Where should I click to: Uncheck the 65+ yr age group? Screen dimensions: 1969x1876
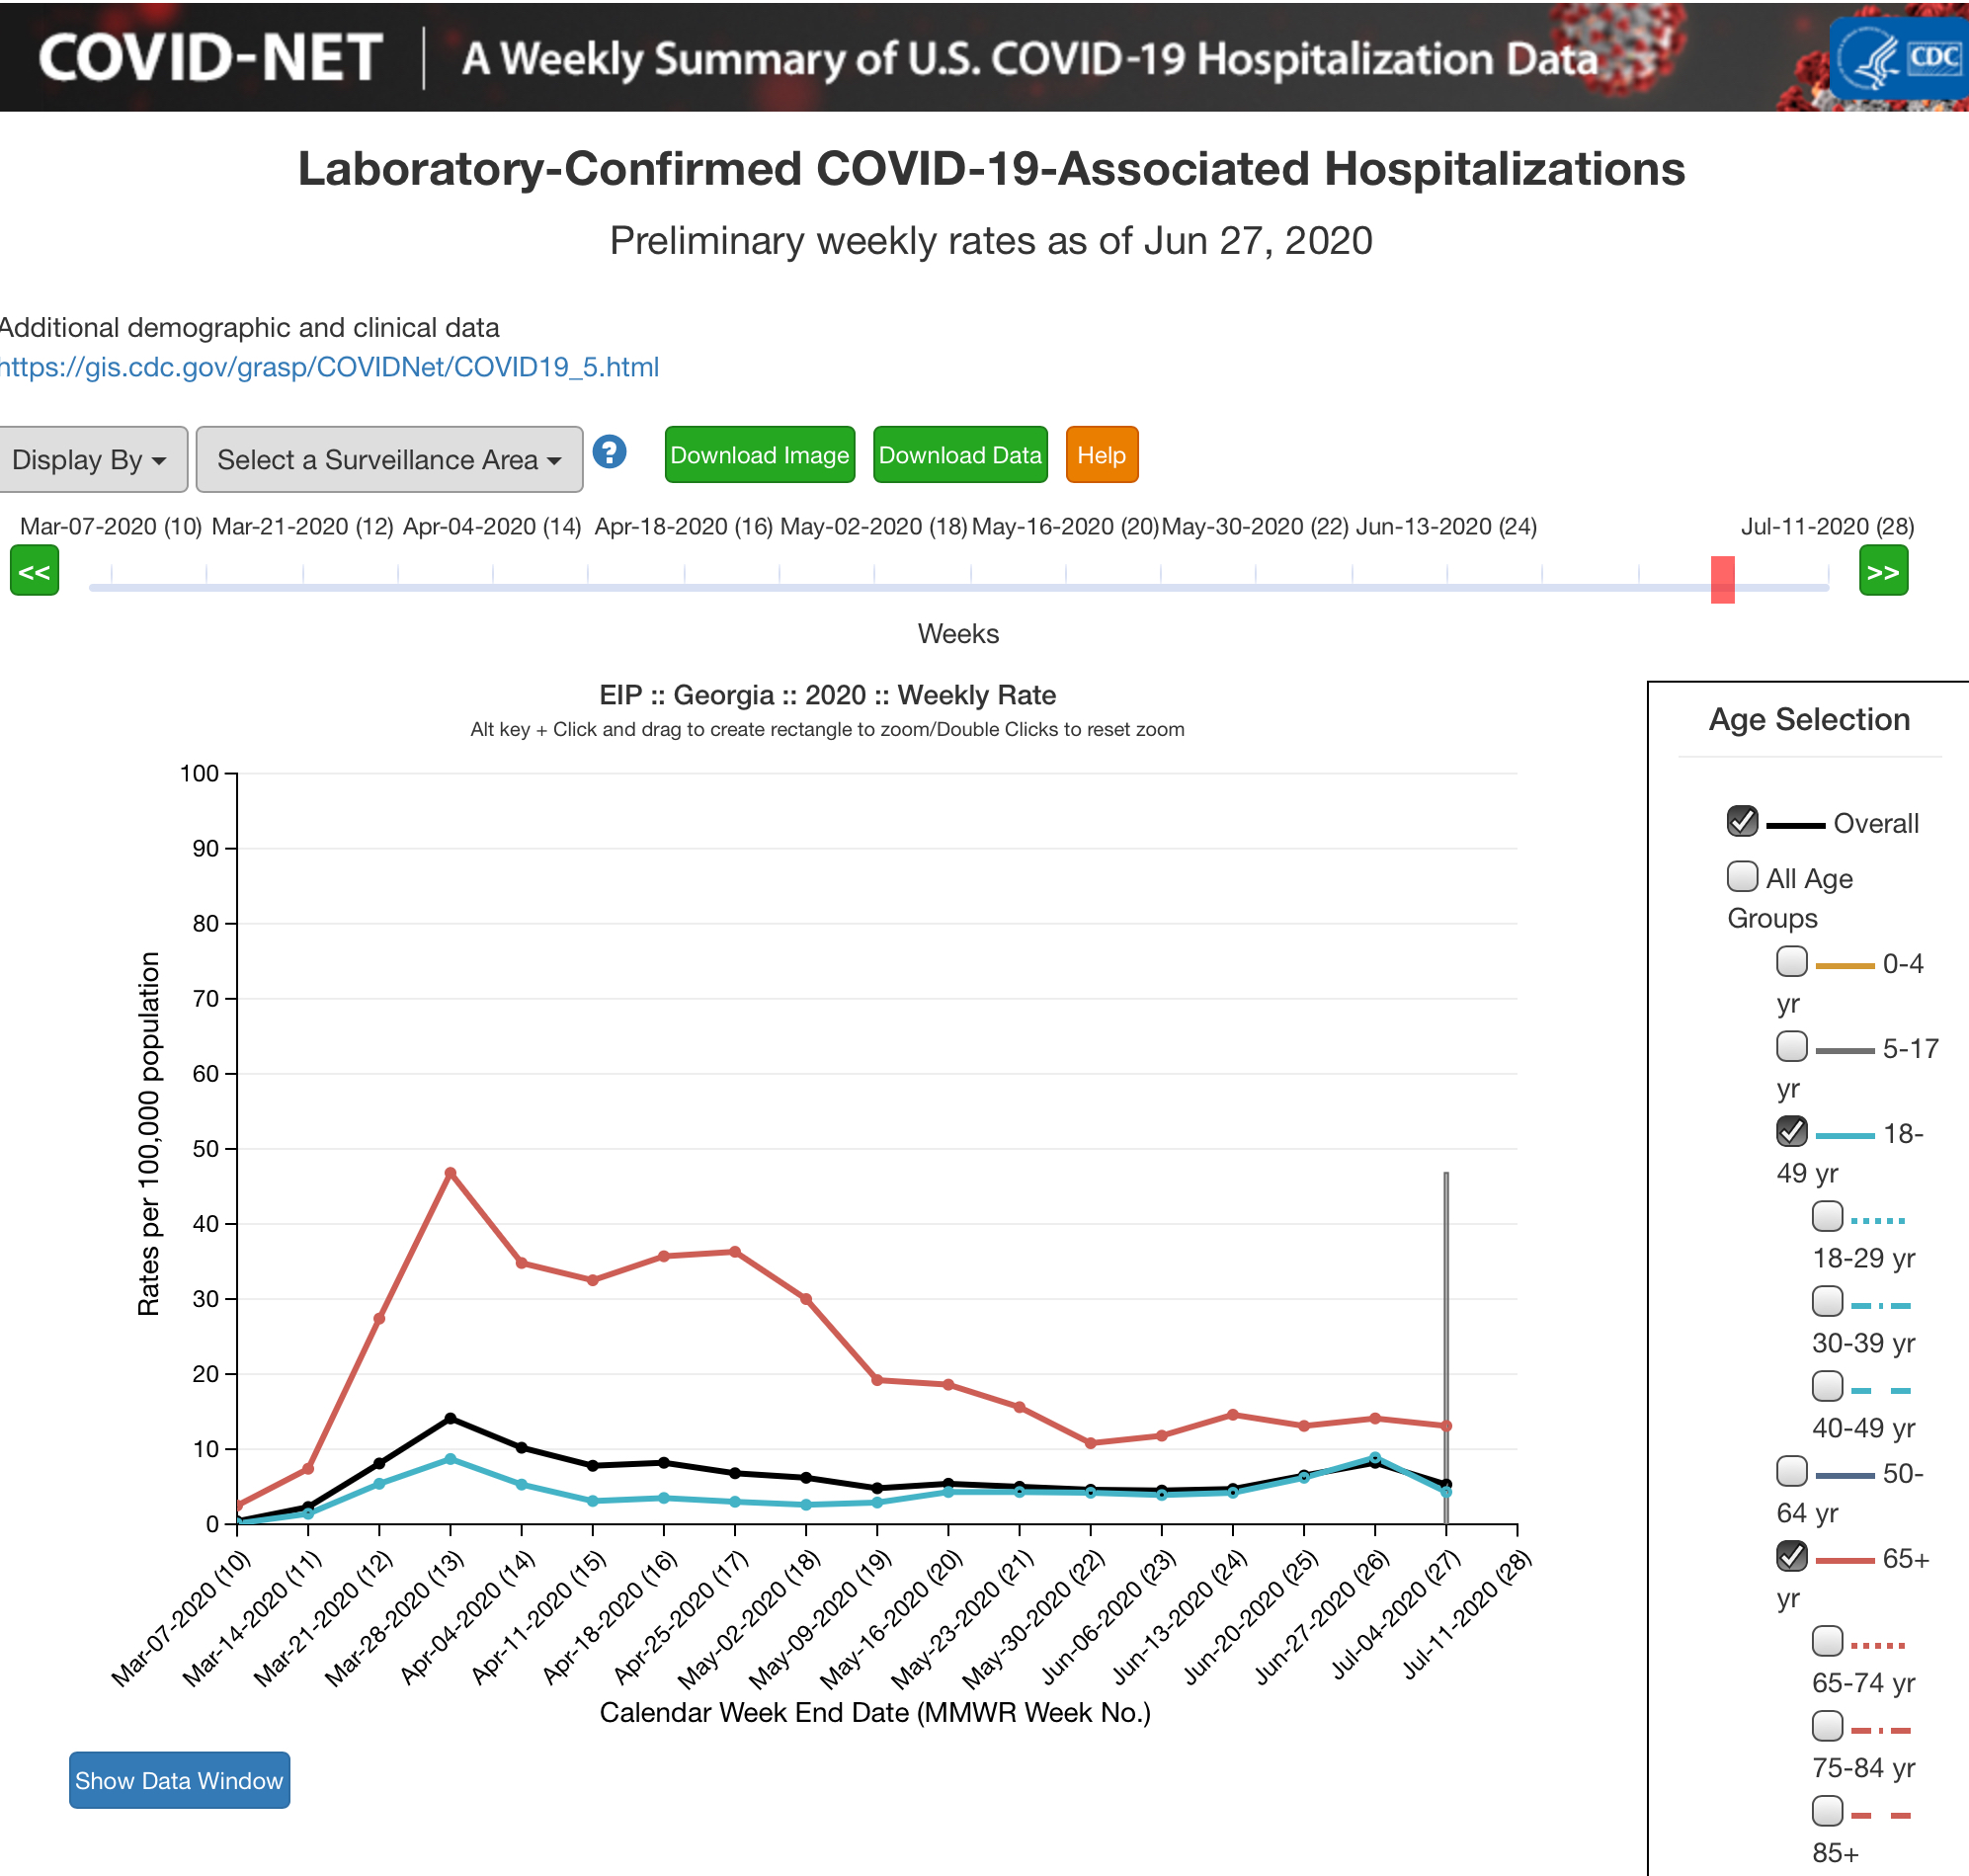click(1791, 1556)
